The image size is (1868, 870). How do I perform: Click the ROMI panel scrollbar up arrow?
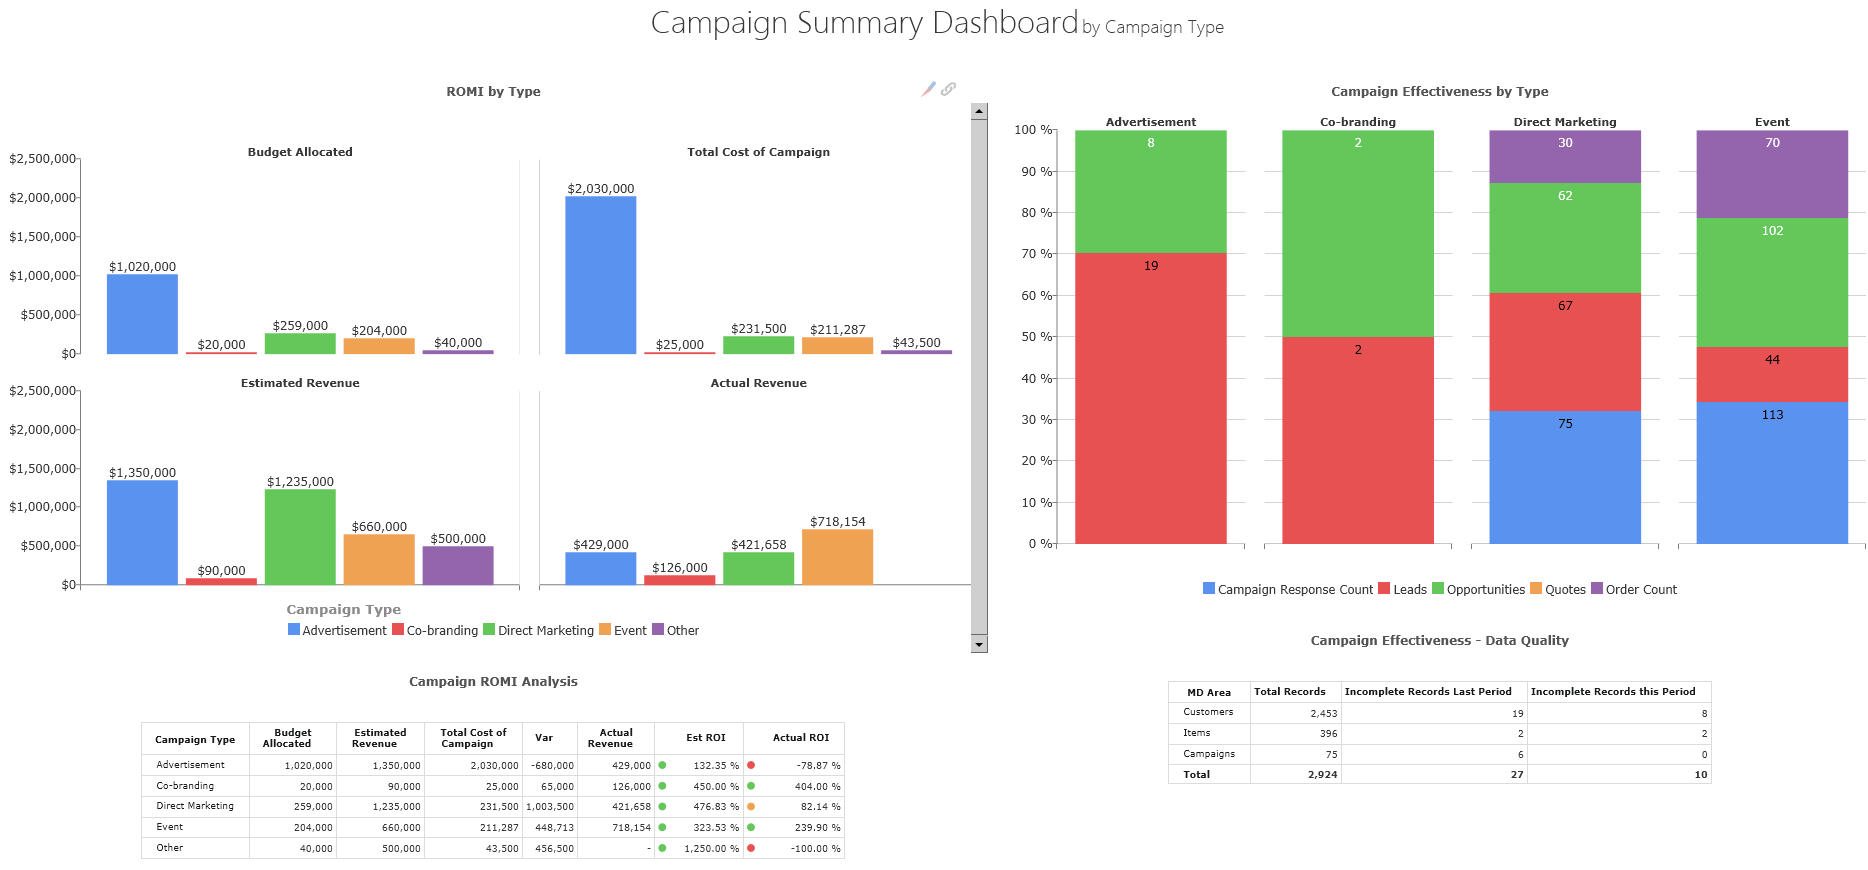[979, 111]
